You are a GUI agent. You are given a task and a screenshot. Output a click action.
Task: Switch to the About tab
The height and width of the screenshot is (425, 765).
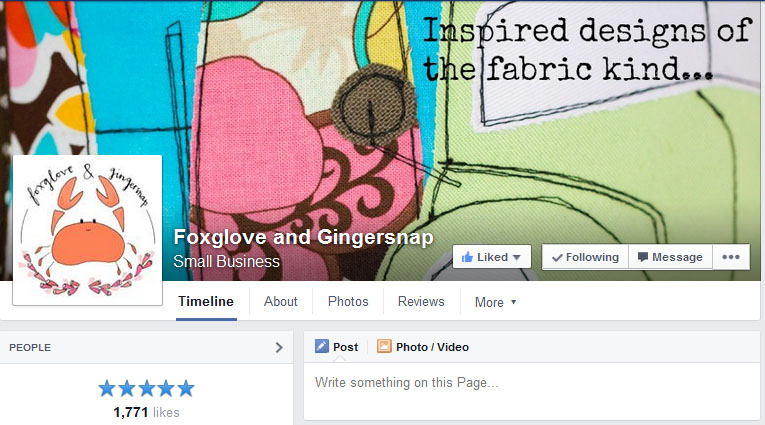coord(281,302)
